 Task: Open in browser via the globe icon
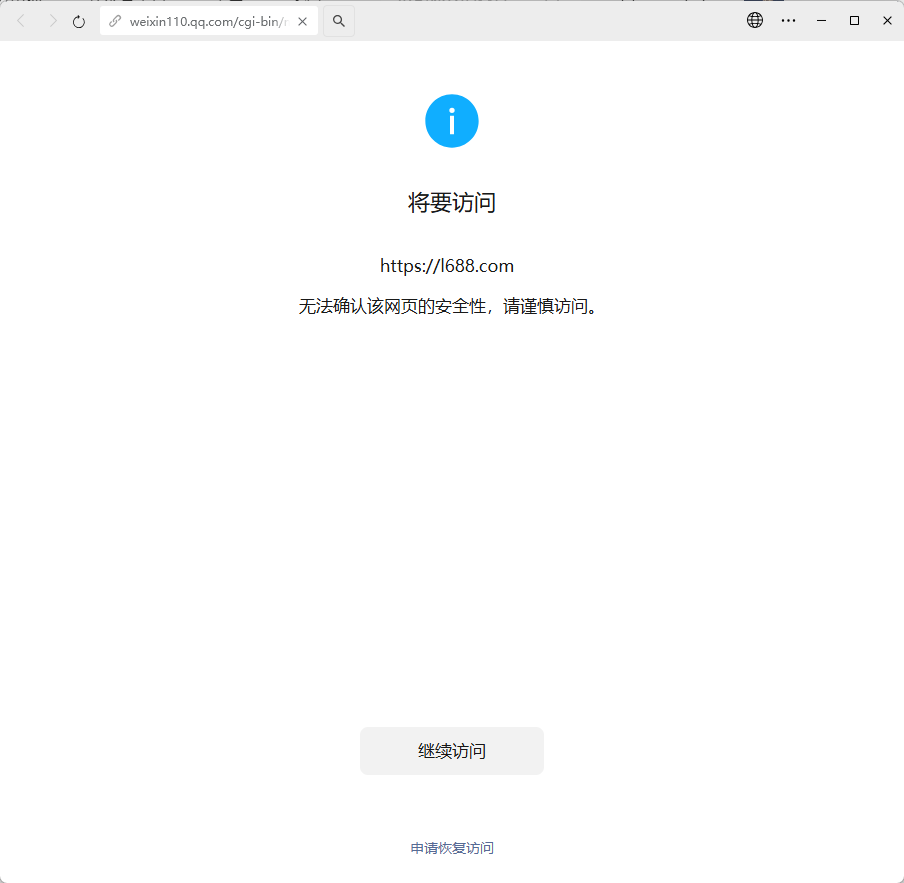coord(755,20)
